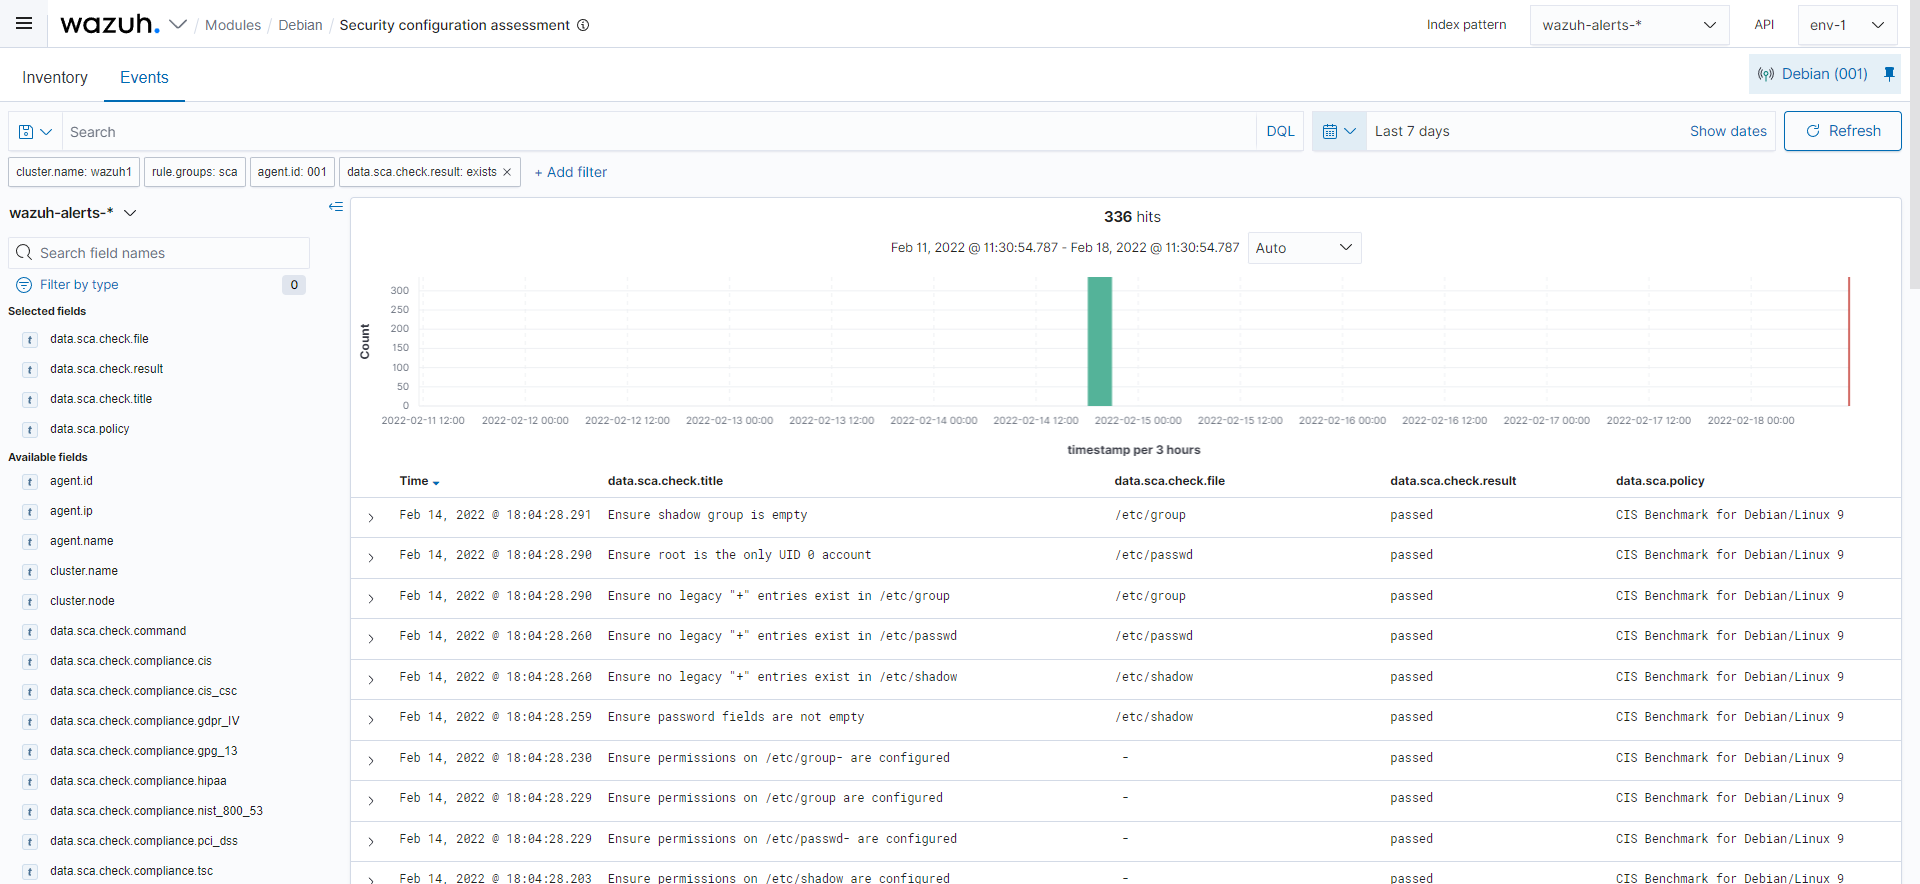Expand row Ensure shadow group is empty

point(371,517)
